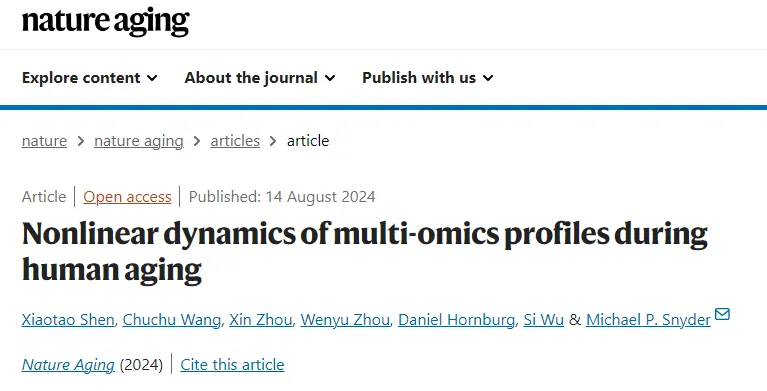Click the nature aging logo

(x=106, y=22)
